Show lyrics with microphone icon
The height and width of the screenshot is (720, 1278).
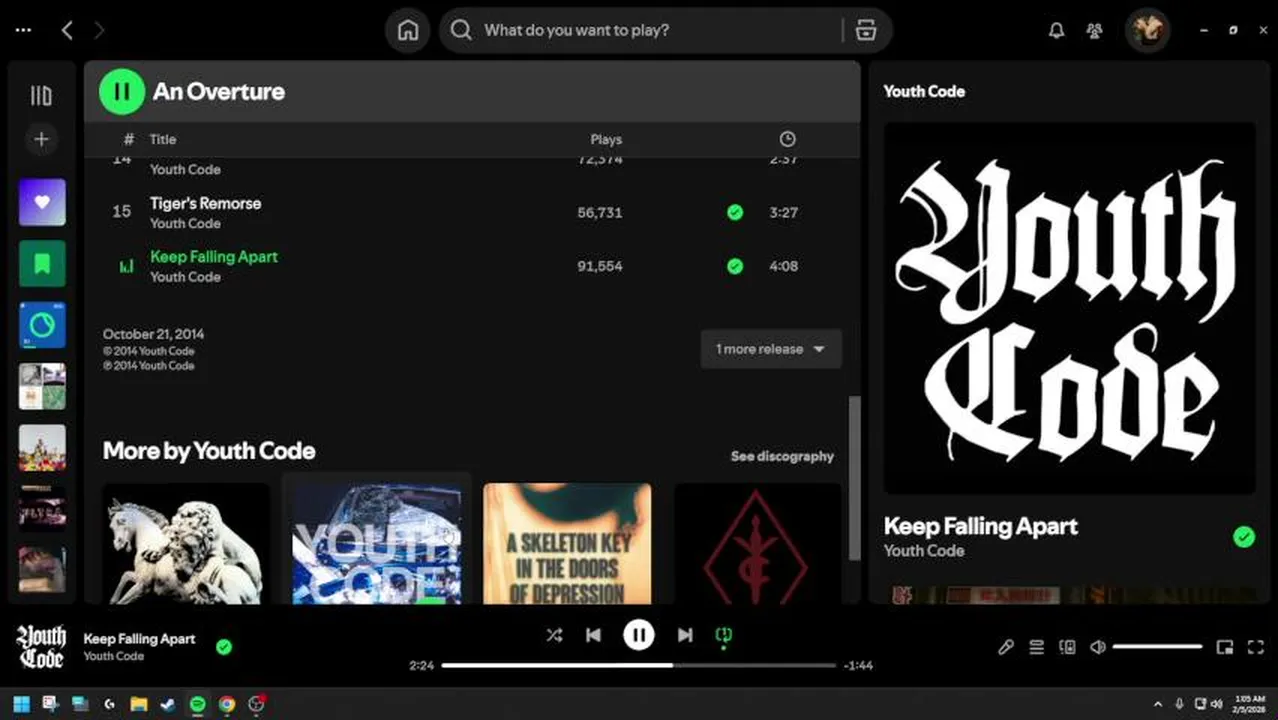[1006, 647]
